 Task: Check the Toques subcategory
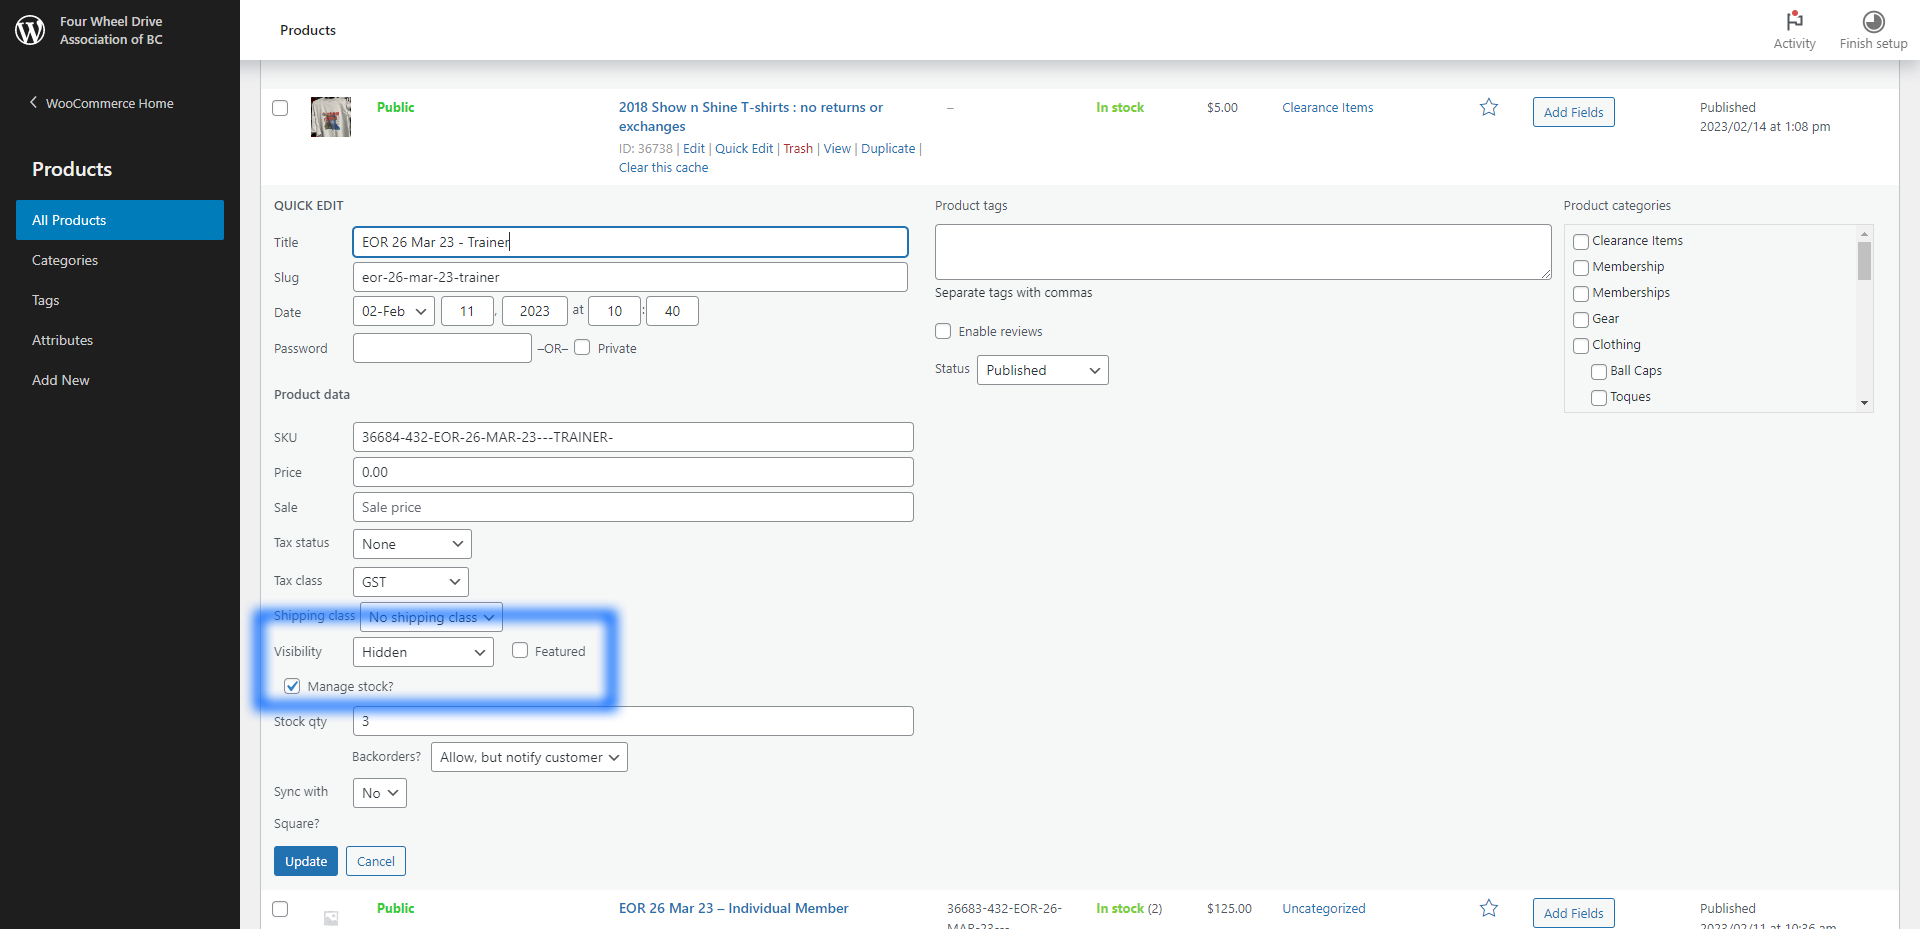tap(1599, 398)
